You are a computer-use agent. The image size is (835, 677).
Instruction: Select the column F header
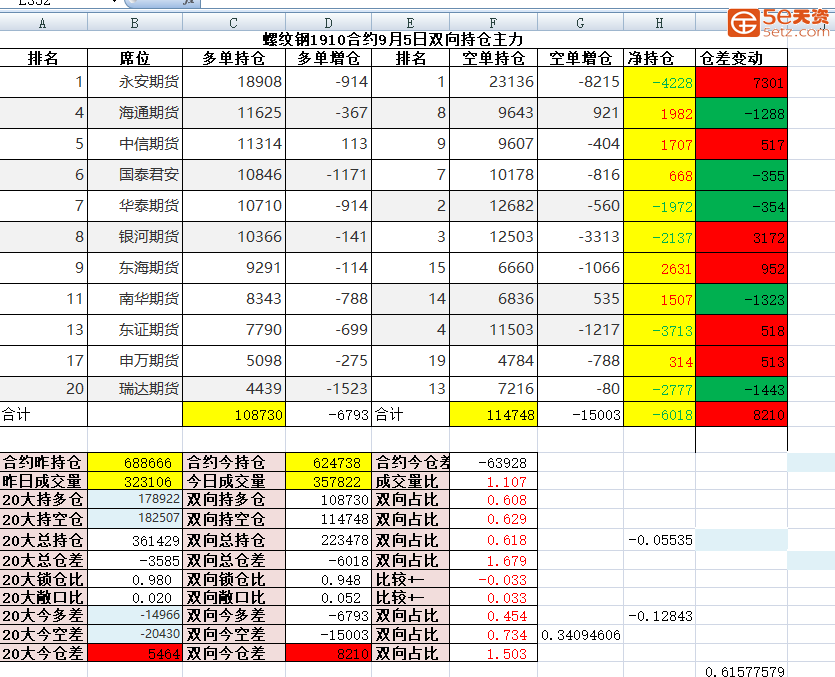493,22
